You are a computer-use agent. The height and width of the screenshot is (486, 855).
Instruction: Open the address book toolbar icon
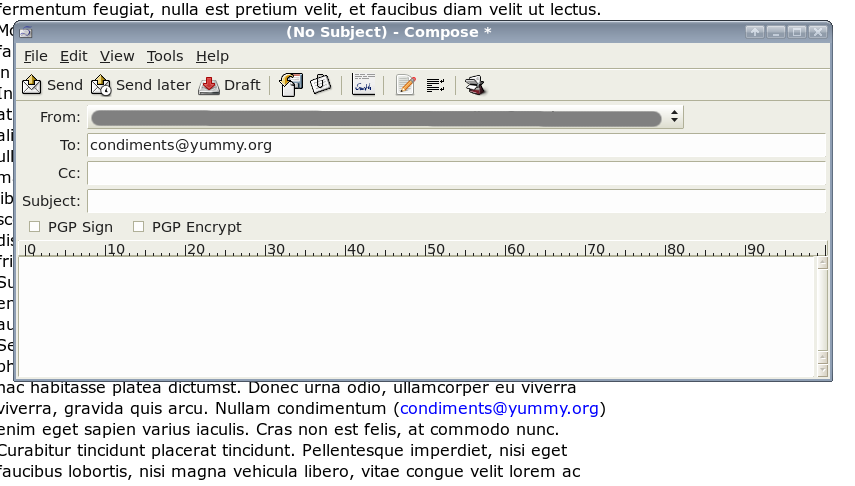[476, 85]
